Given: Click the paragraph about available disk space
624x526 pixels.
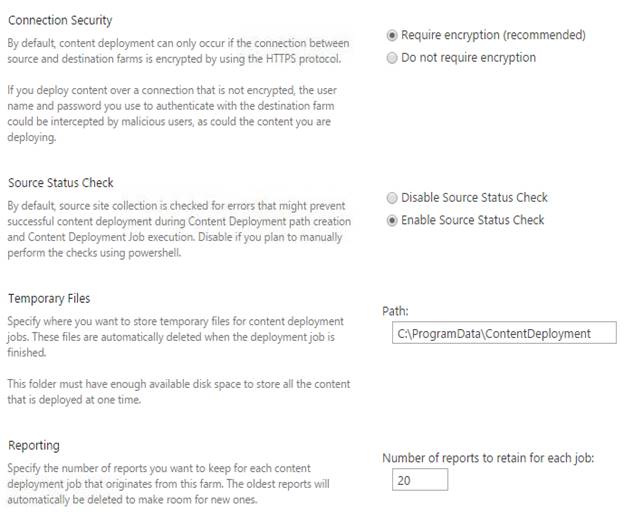Looking at the screenshot, I should pyautogui.click(x=178, y=391).
